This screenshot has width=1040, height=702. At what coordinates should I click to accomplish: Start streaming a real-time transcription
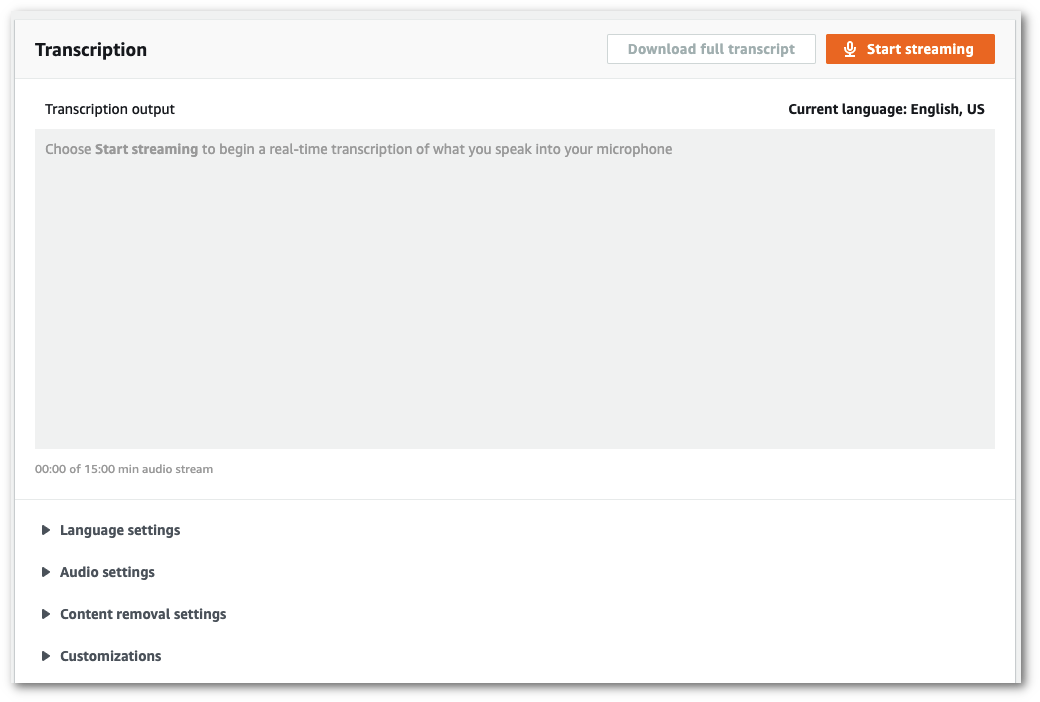pos(910,48)
